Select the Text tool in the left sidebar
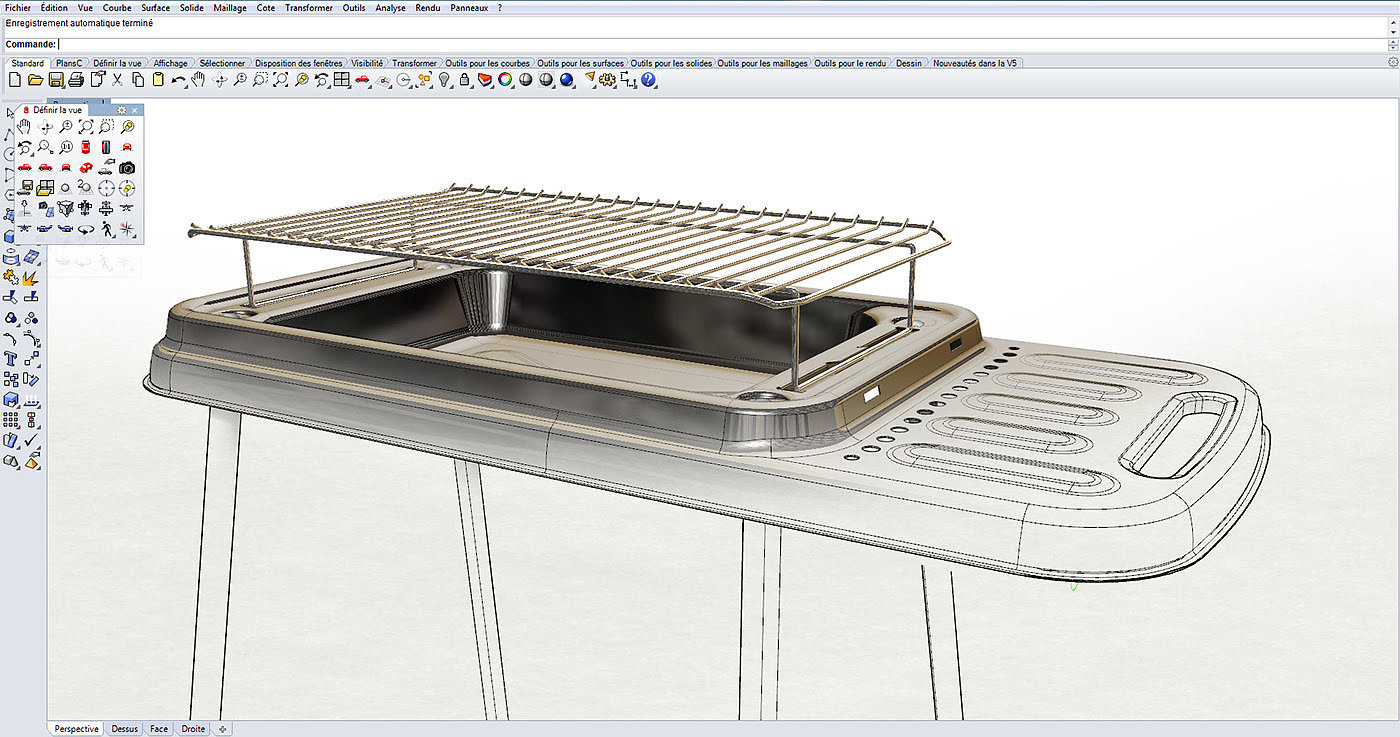The width and height of the screenshot is (1400, 737). point(11,357)
